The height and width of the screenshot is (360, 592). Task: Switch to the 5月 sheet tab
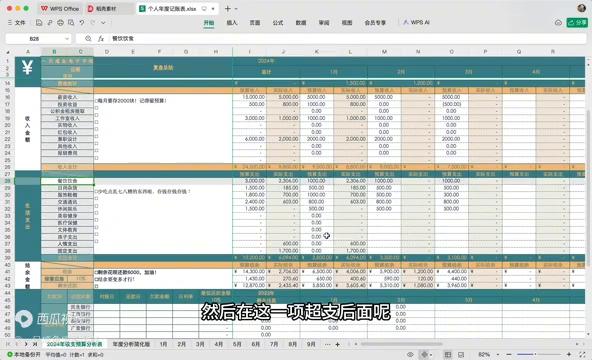pyautogui.click(x=237, y=344)
